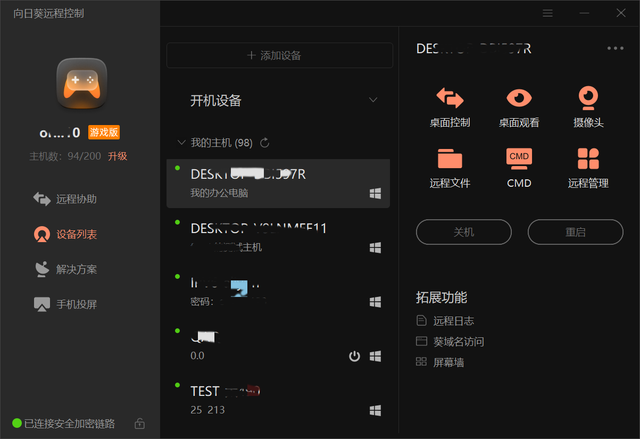The width and height of the screenshot is (640, 439).
Task: Select the device showing 密码
Action: click(278, 292)
